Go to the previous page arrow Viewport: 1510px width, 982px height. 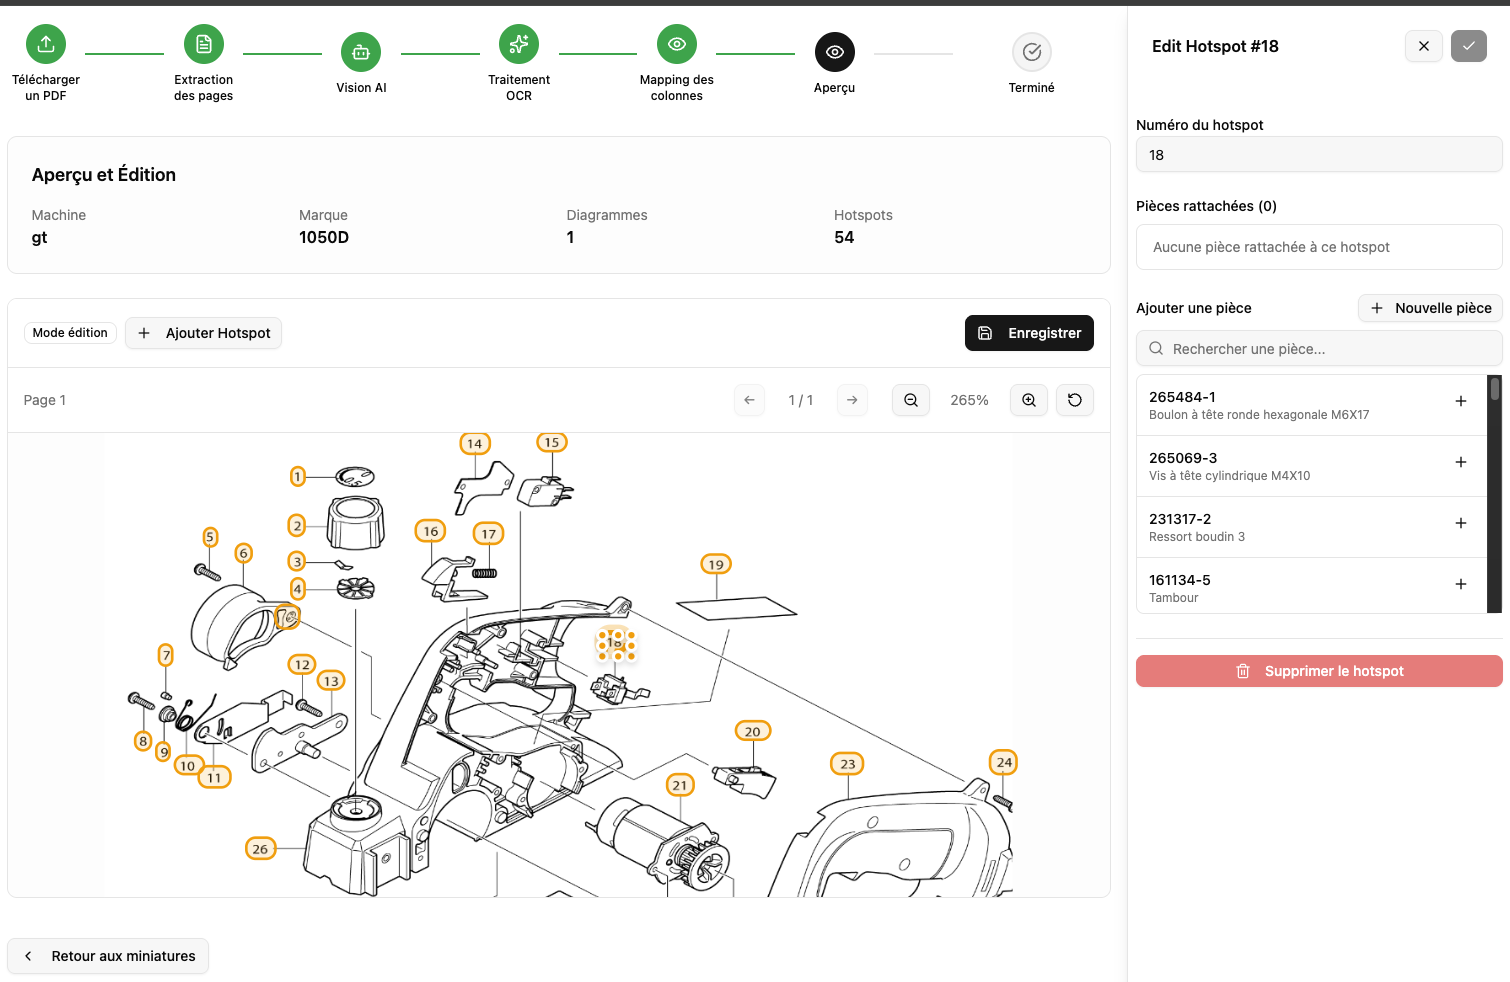click(x=749, y=400)
